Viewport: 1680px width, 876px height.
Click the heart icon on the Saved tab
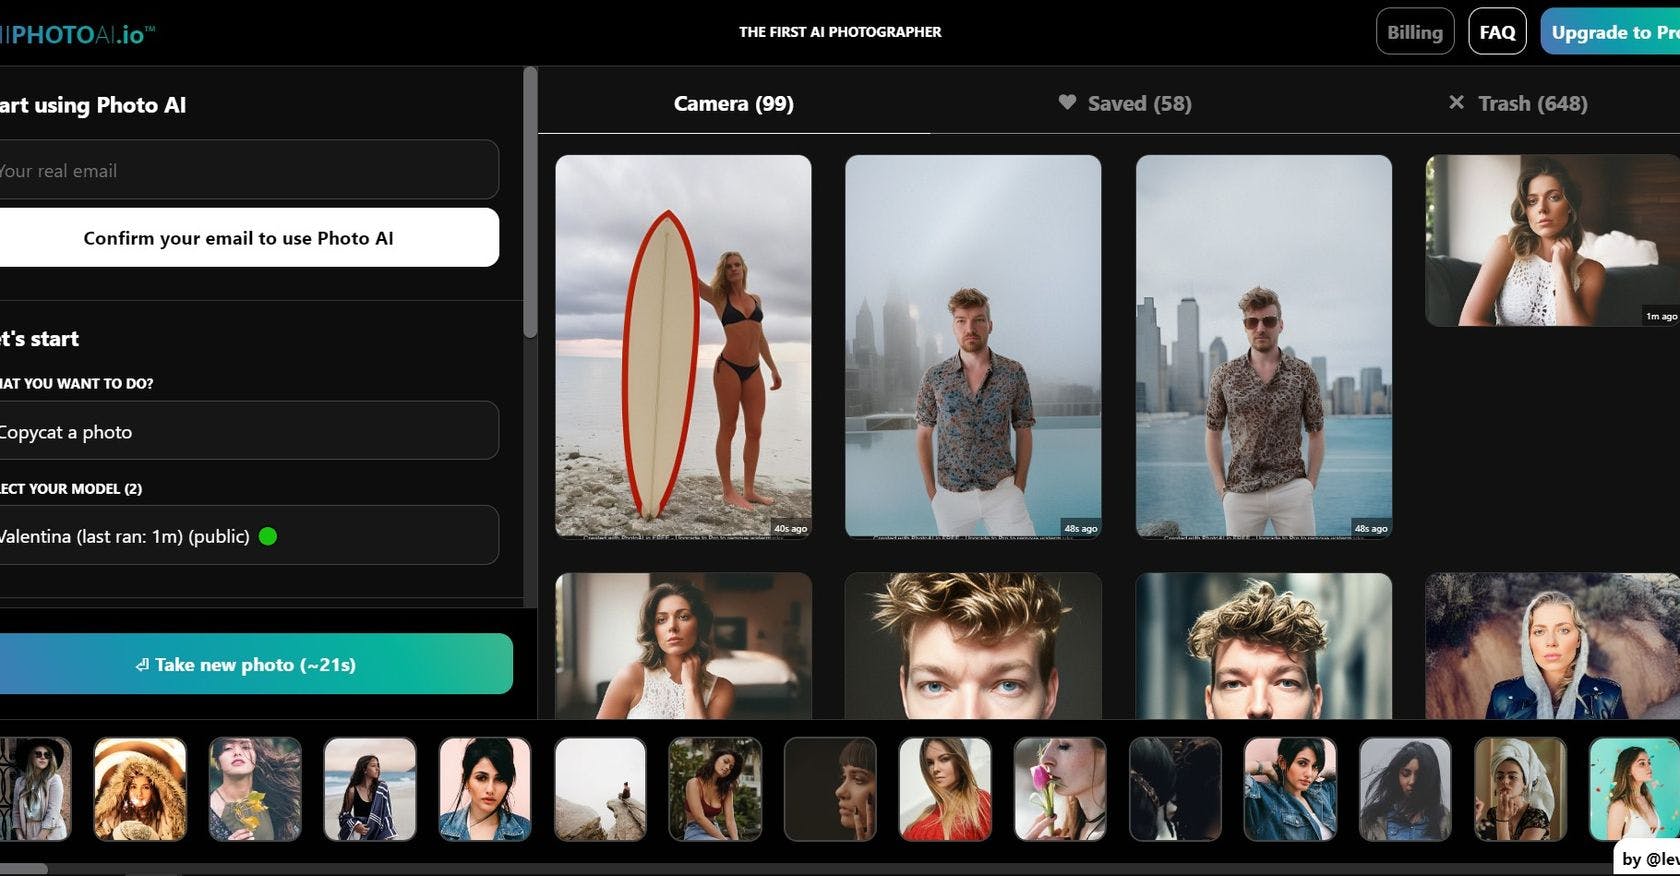[x=1067, y=102]
